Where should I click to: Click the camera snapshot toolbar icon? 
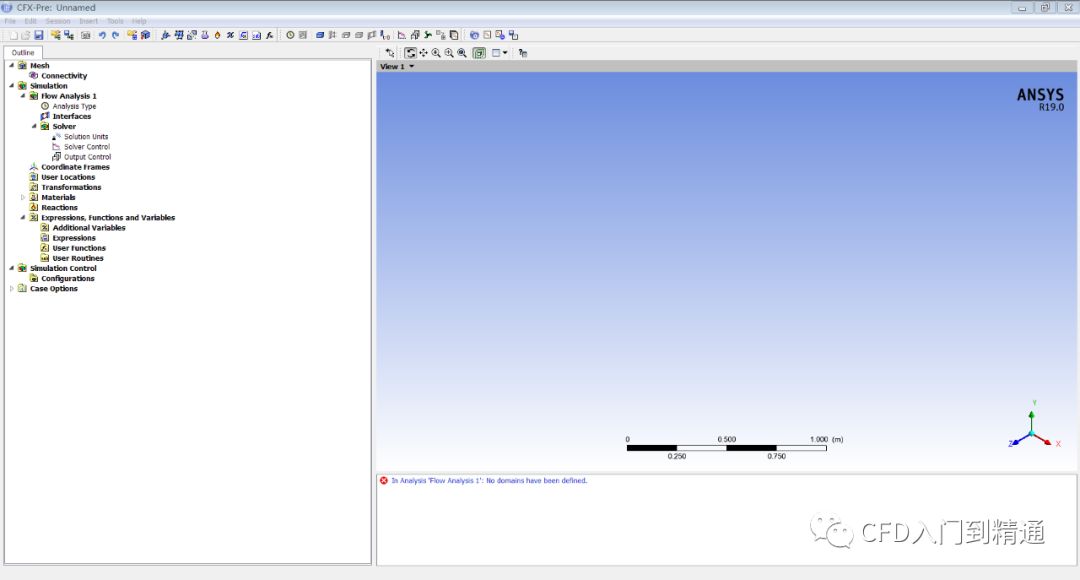tap(85, 35)
